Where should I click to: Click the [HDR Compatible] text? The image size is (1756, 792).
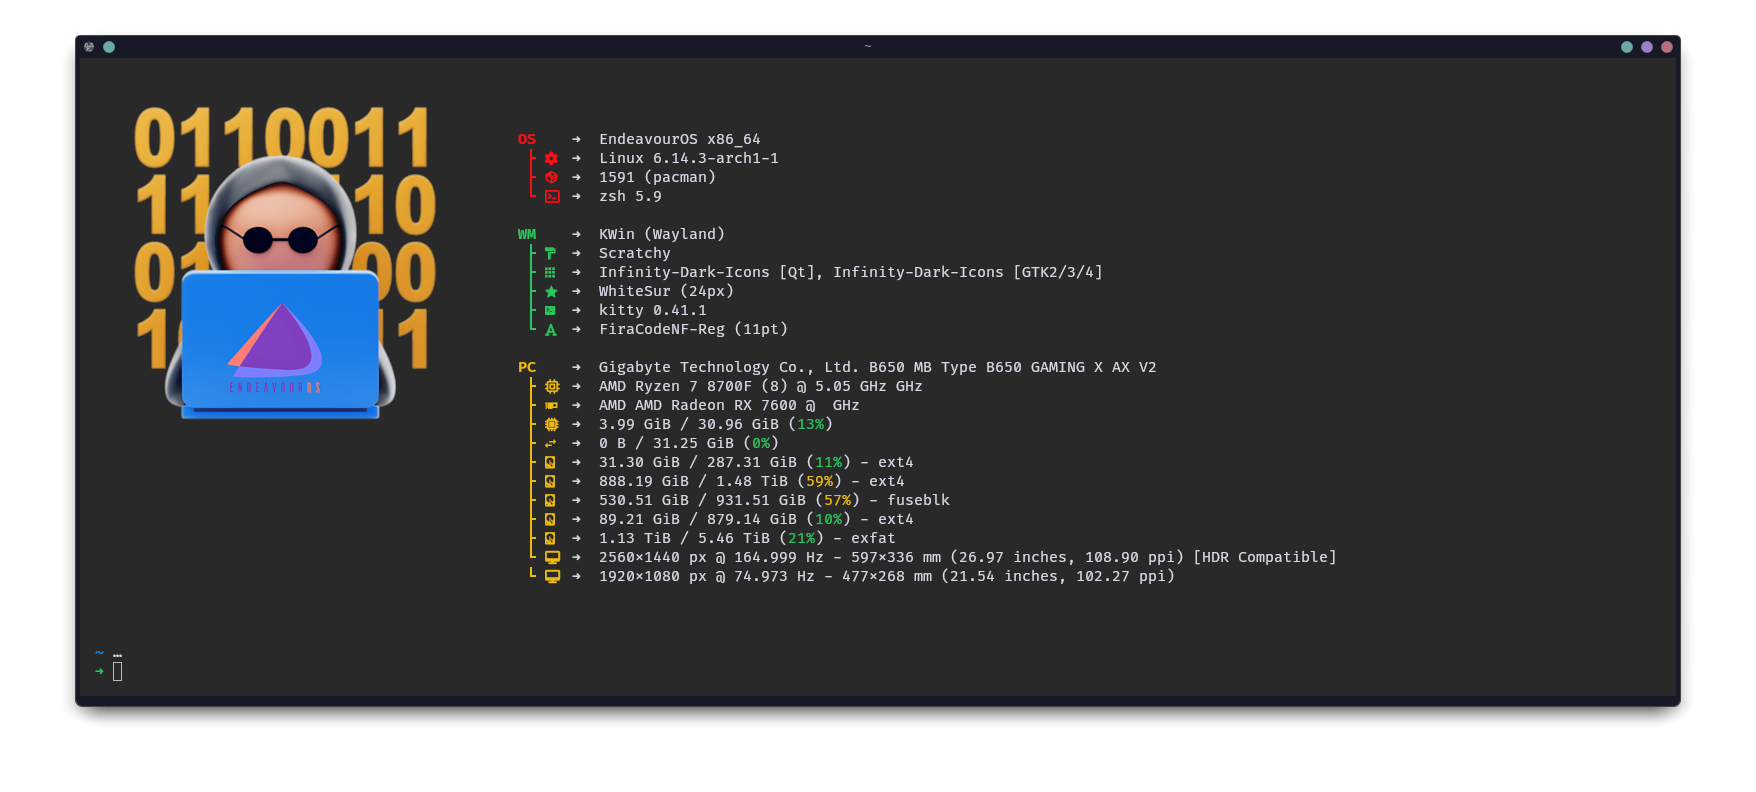[1265, 557]
